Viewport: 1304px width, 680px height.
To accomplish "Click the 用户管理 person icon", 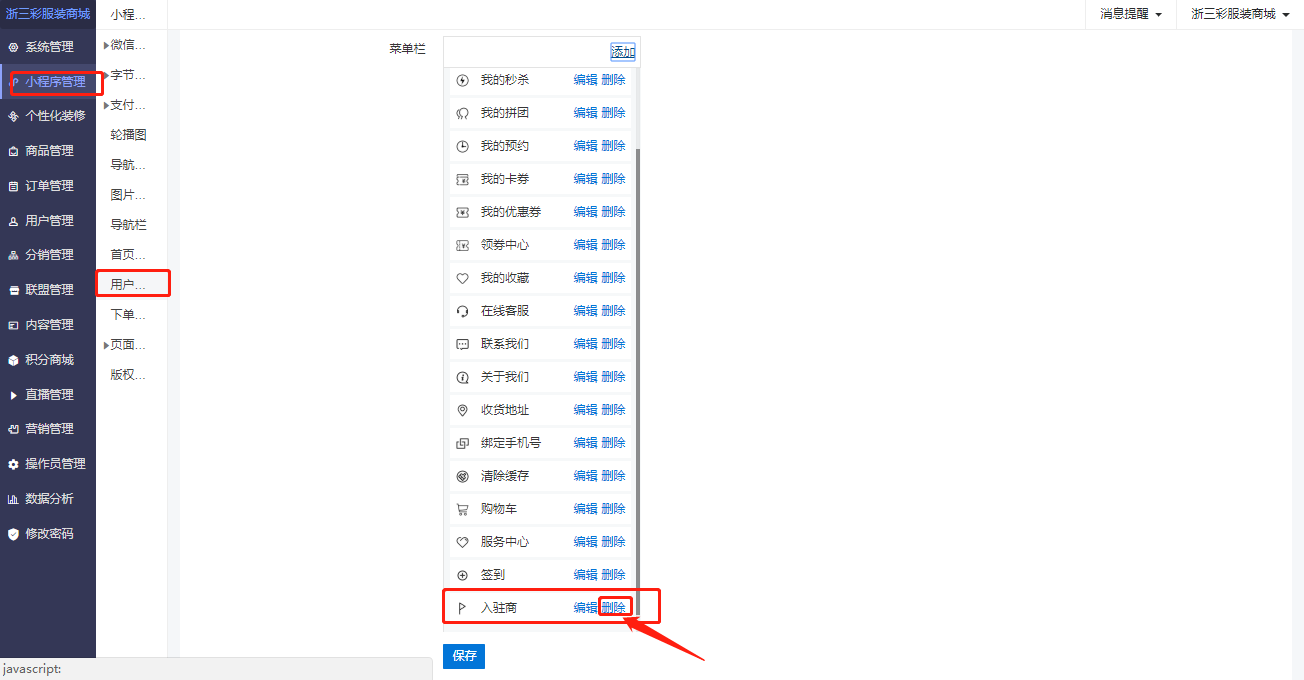I will 13,221.
